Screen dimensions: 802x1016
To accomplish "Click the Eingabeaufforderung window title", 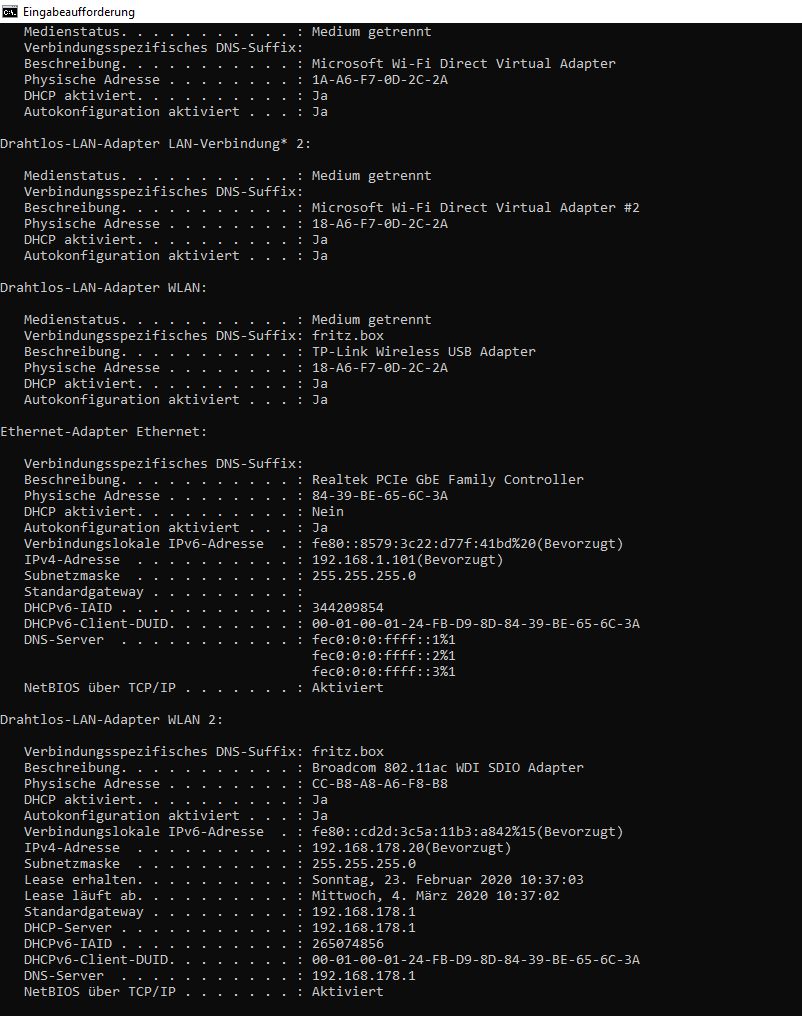I will [x=78, y=12].
